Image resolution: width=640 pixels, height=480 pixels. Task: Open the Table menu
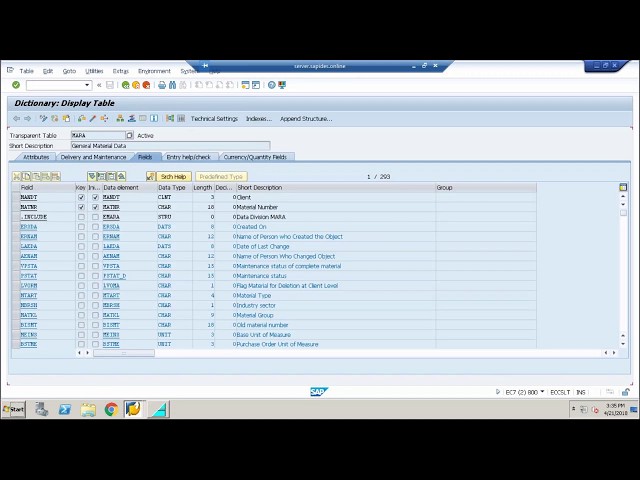[x=27, y=71]
